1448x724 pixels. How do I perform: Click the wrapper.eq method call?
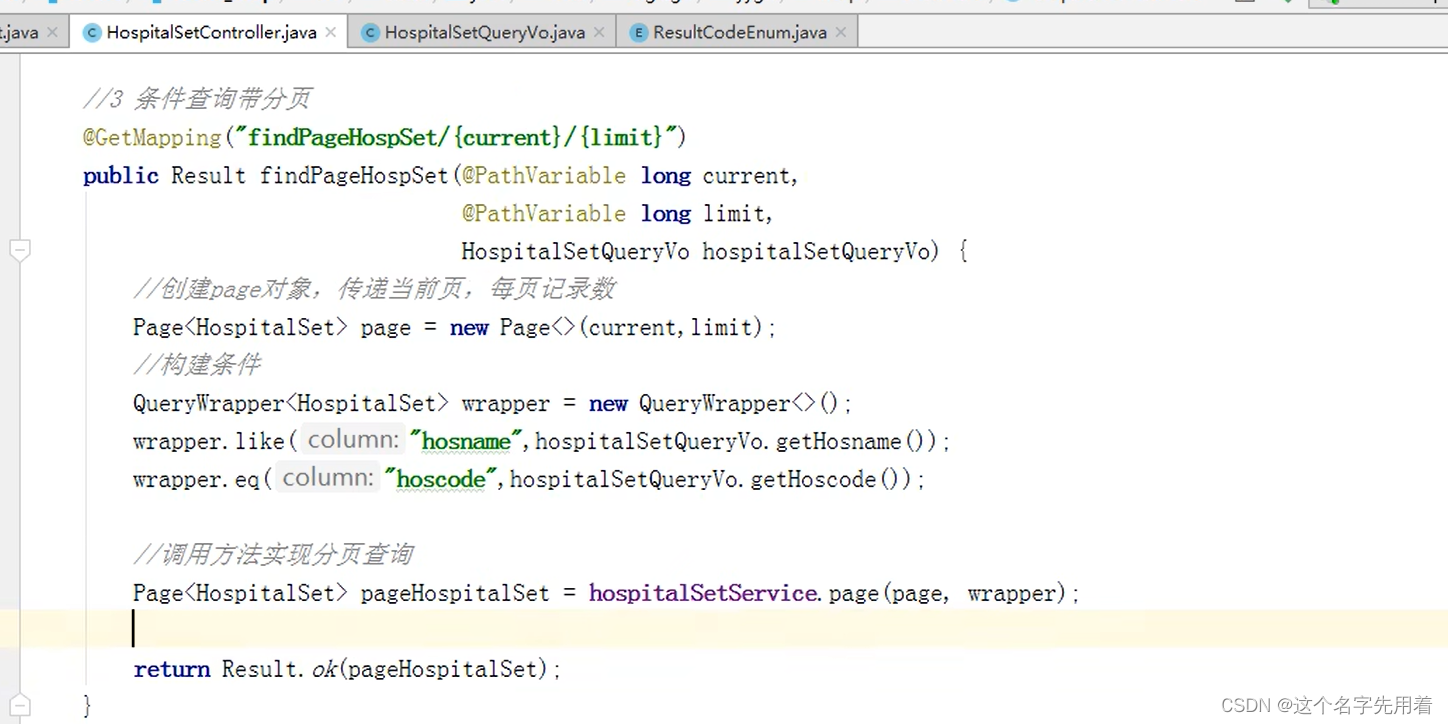tap(197, 479)
